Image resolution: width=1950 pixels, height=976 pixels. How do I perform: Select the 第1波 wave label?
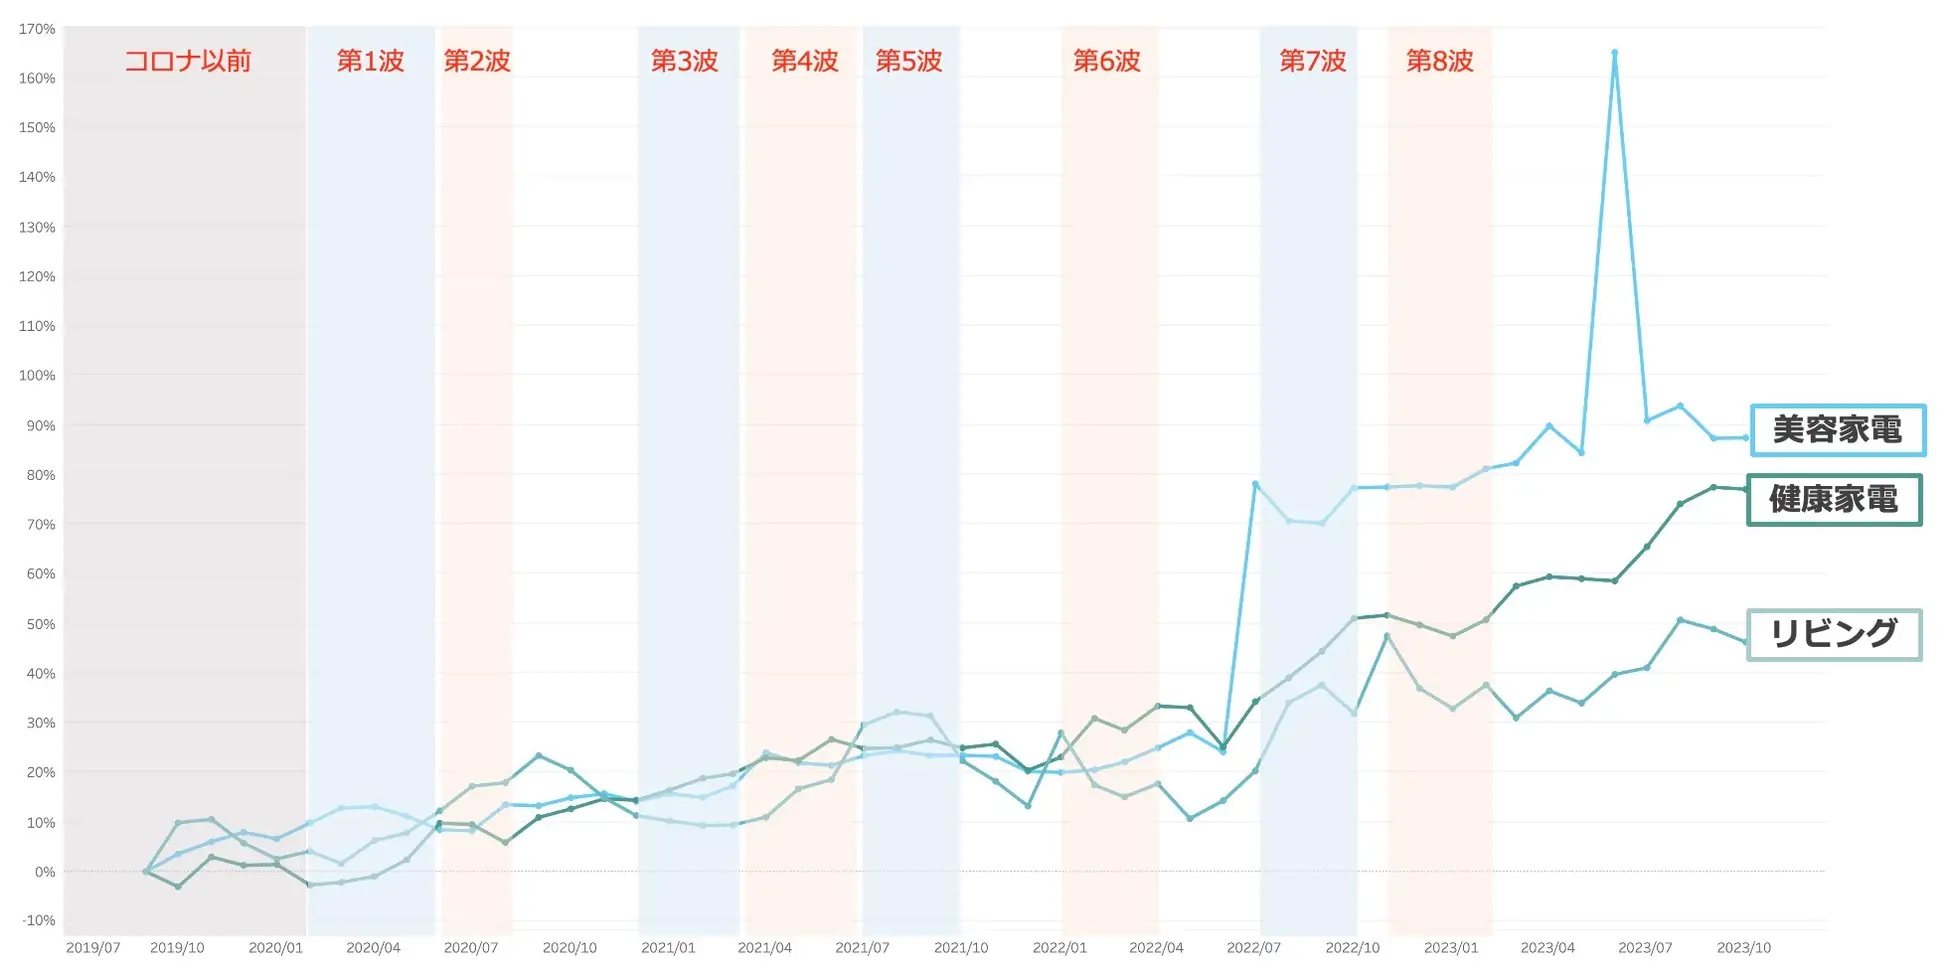click(370, 61)
